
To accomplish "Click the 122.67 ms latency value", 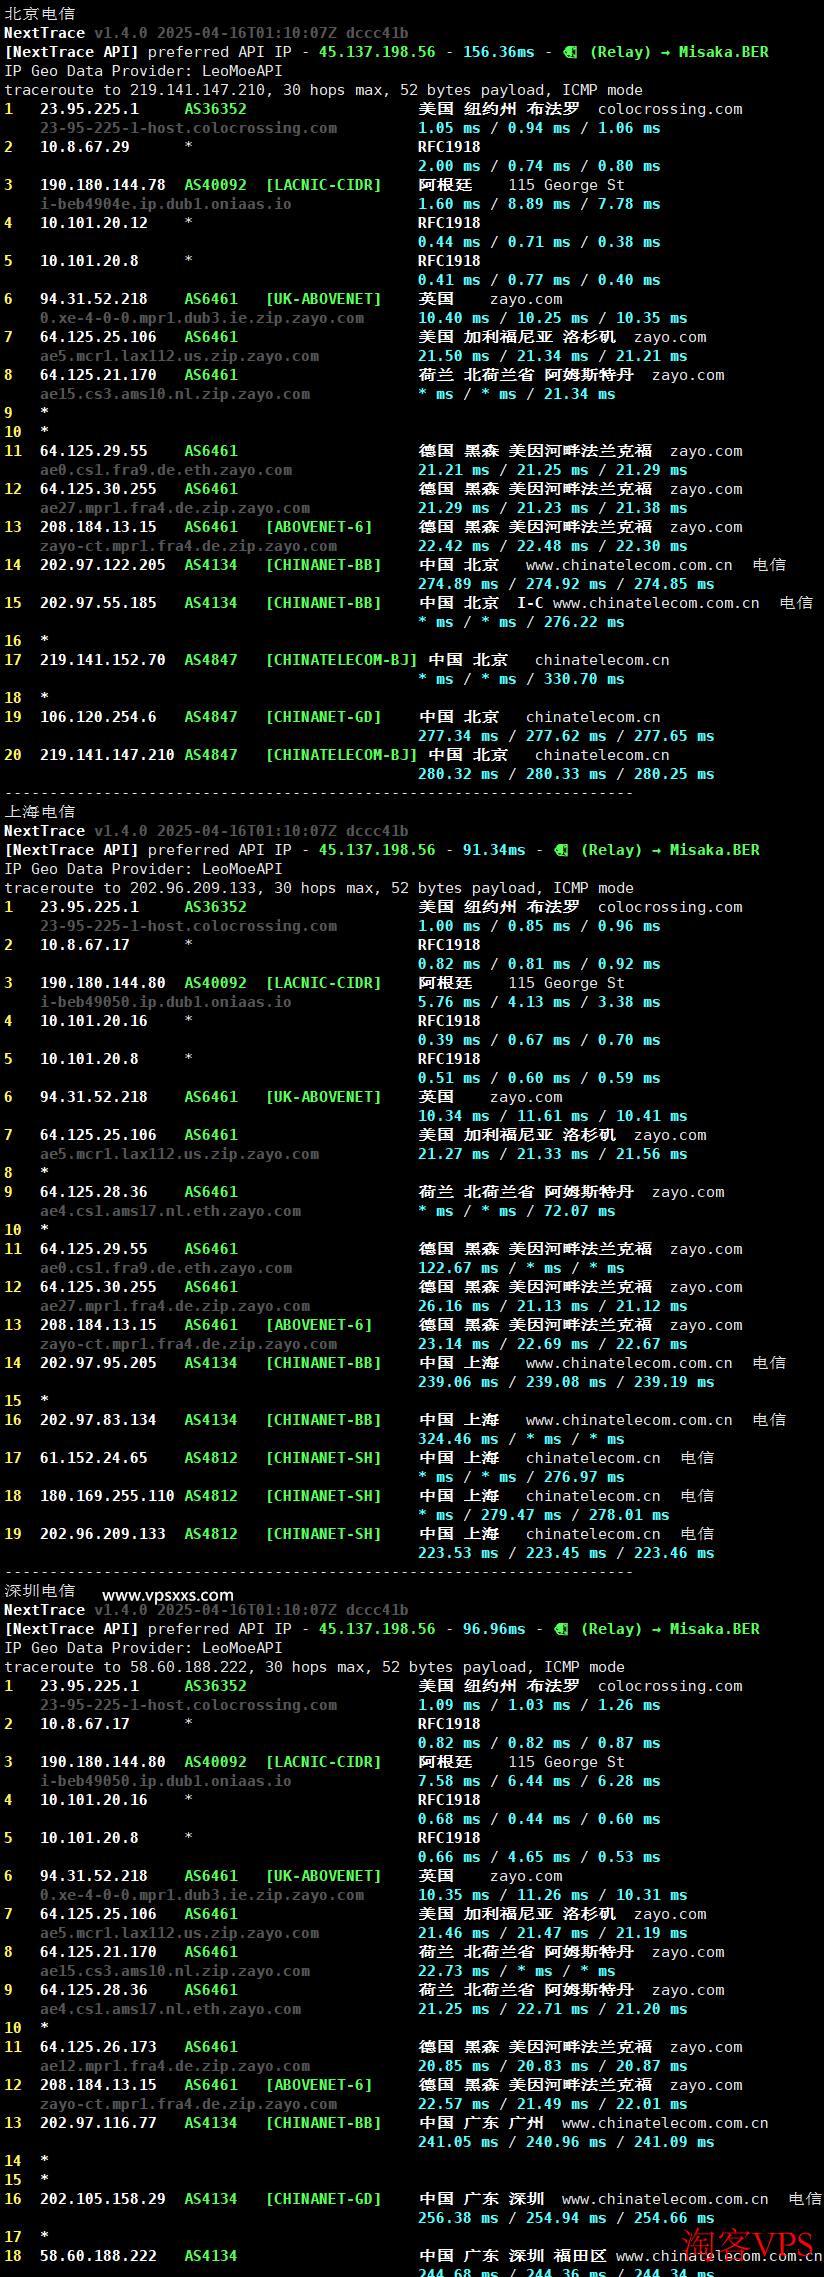I will pyautogui.click(x=458, y=1268).
